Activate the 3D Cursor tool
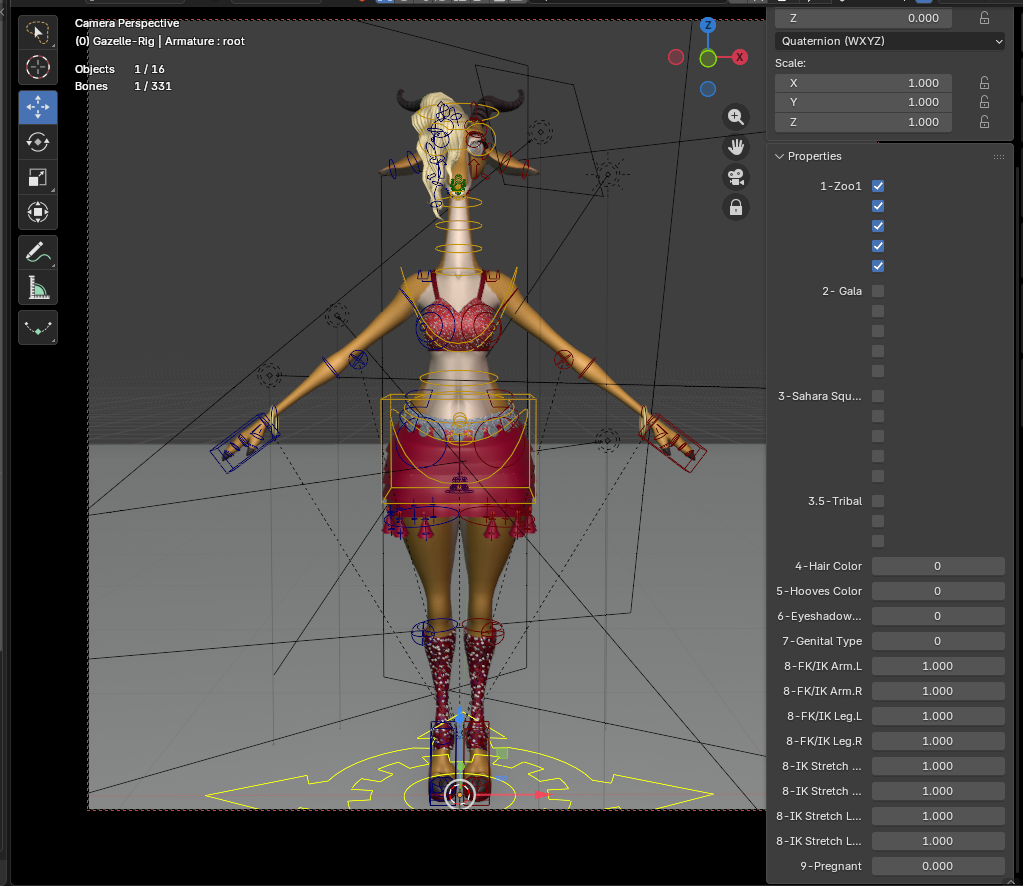 tap(38, 68)
